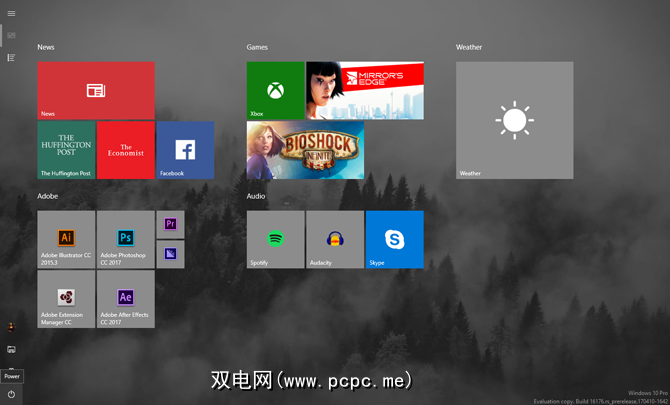
Task: Launch Adobe After Effects CC 2017
Action: click(x=126, y=299)
